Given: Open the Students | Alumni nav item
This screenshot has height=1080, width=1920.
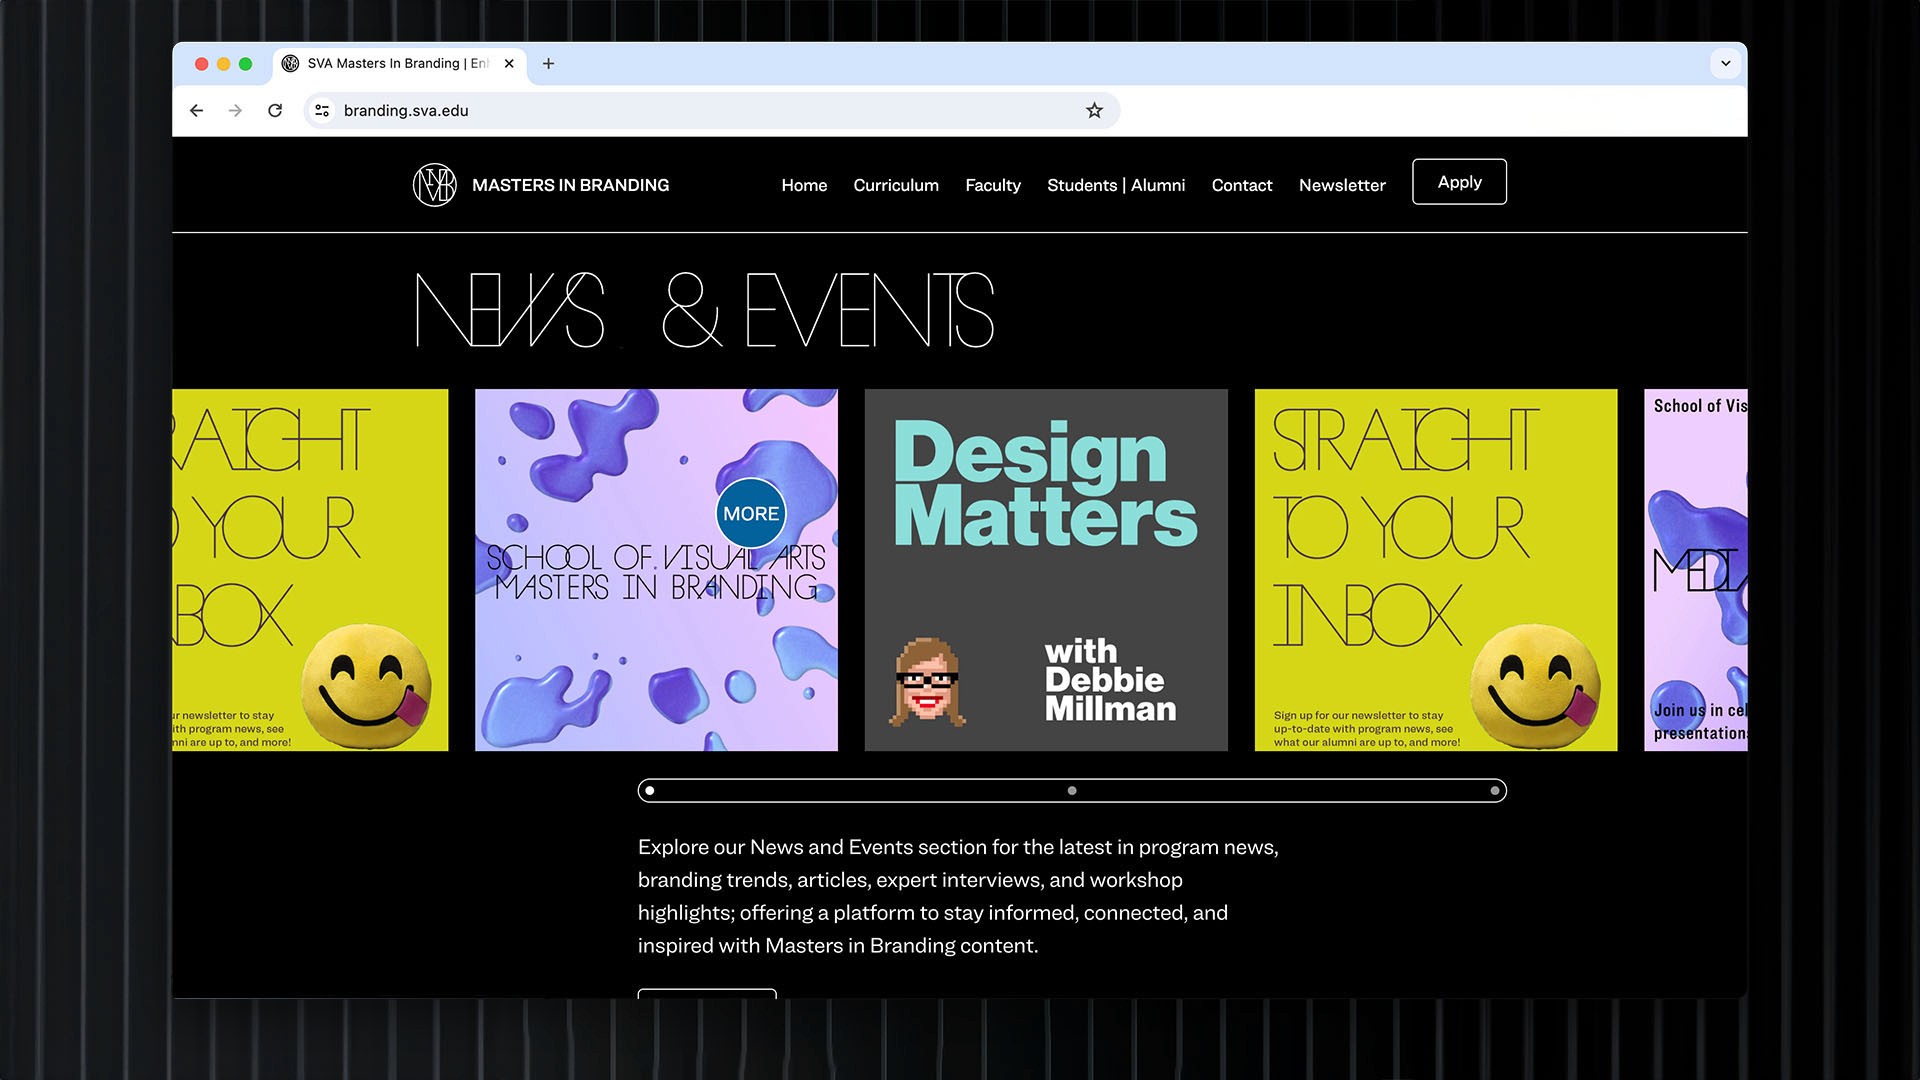Looking at the screenshot, I should point(1116,185).
